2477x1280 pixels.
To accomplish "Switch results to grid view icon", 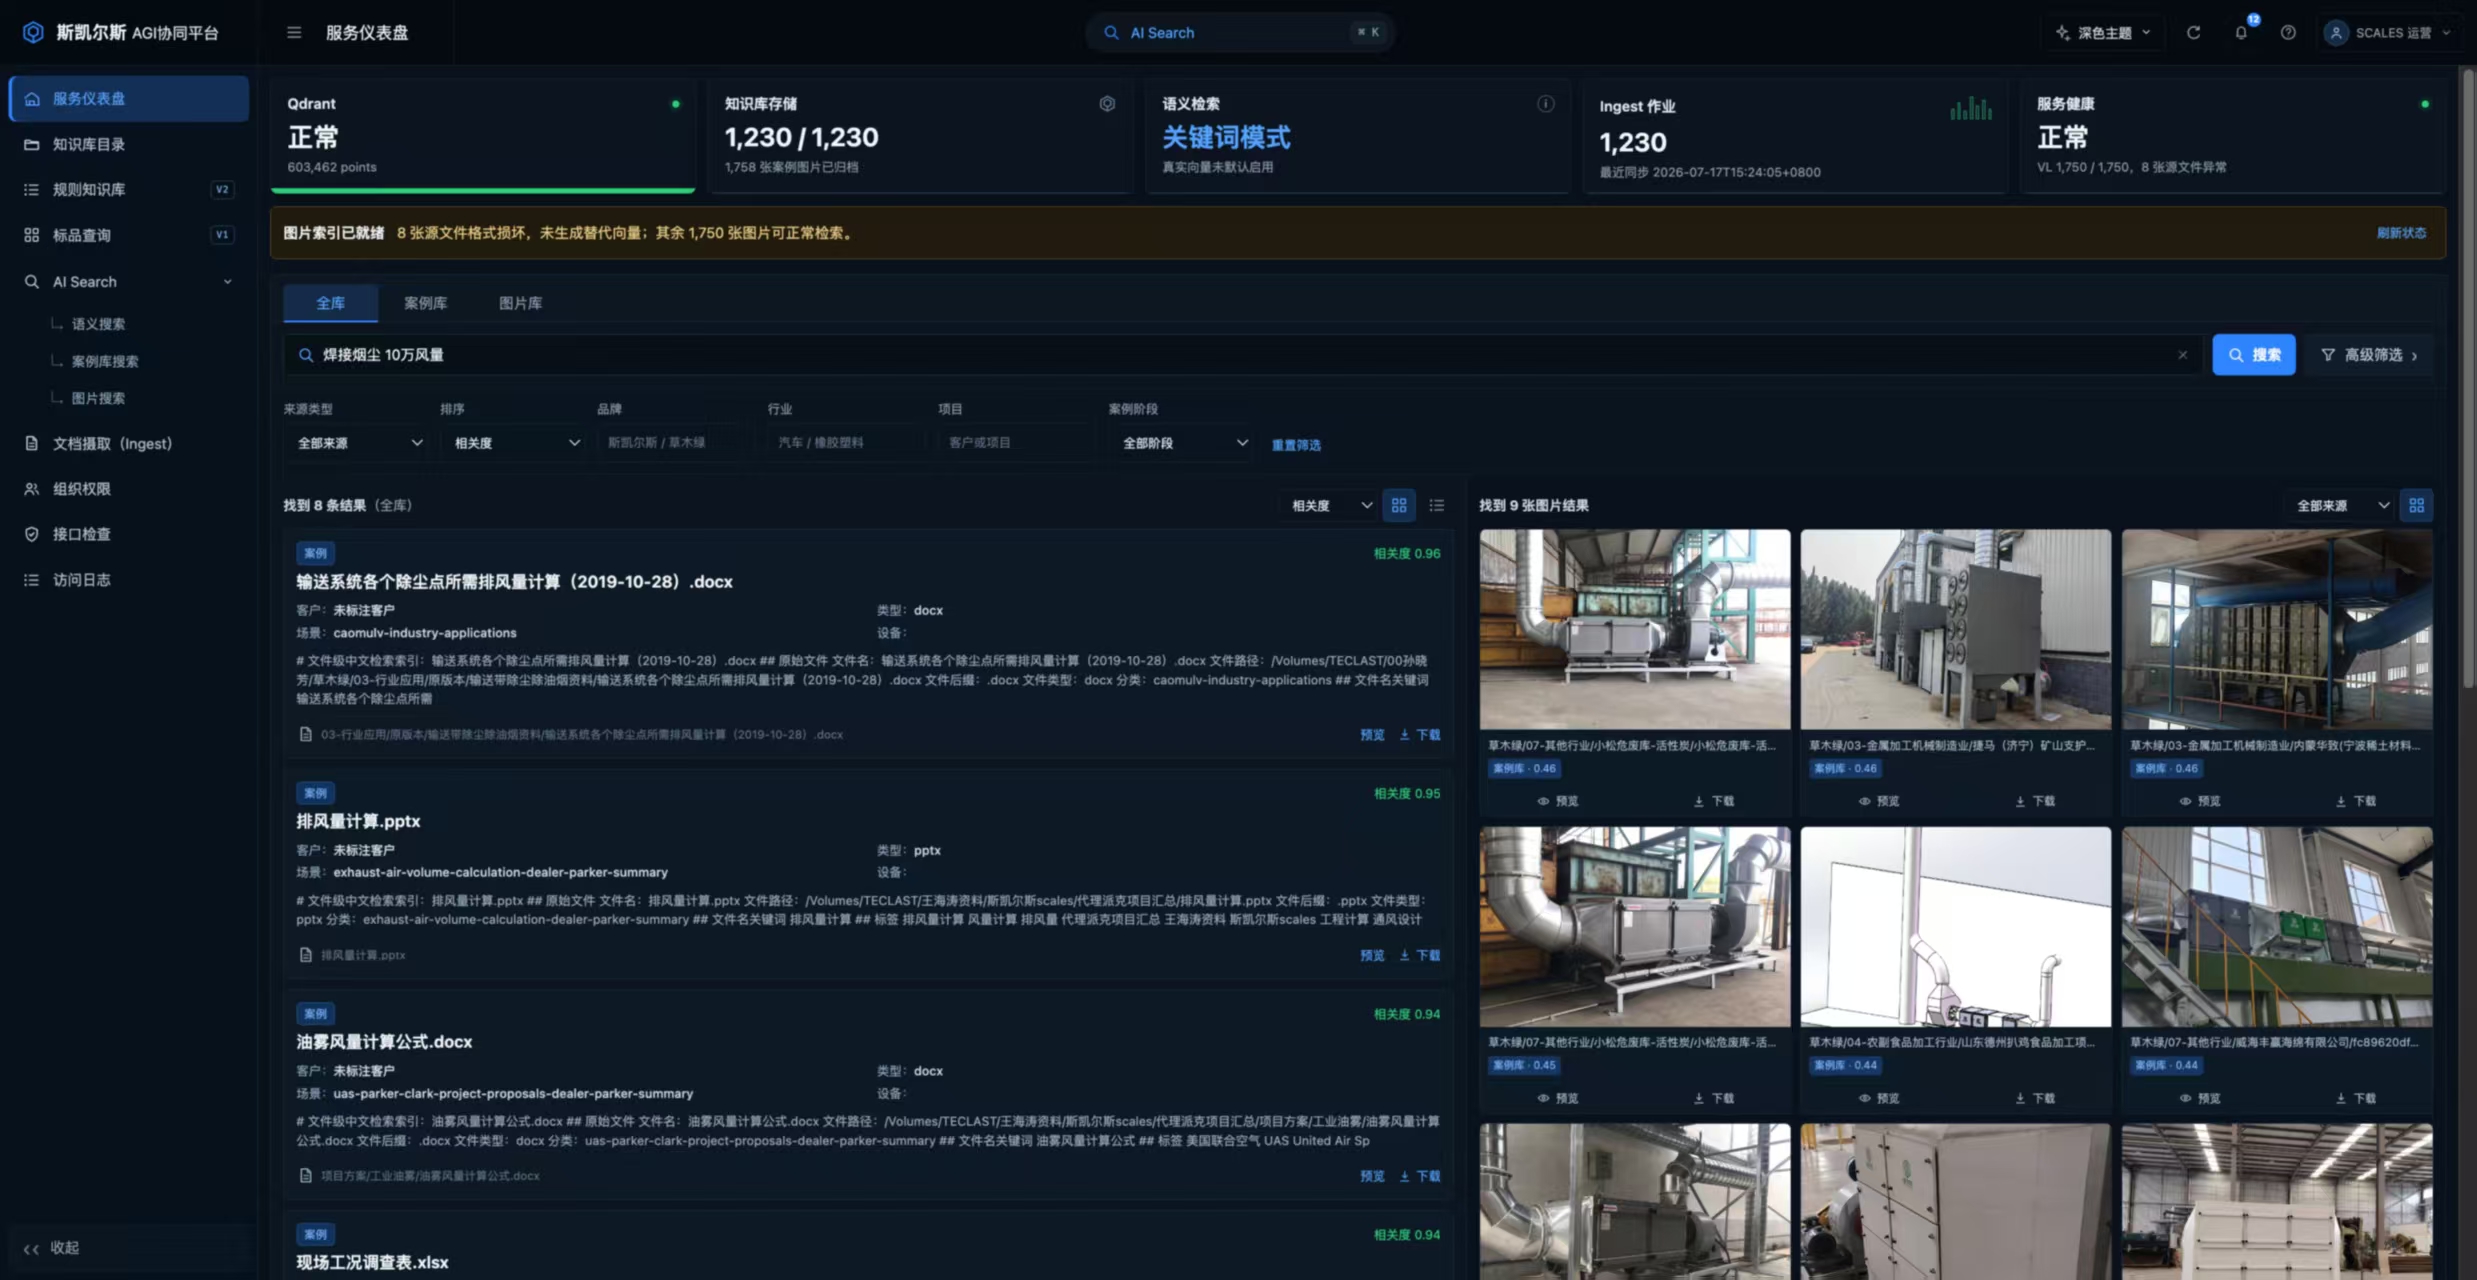I will coord(1399,506).
